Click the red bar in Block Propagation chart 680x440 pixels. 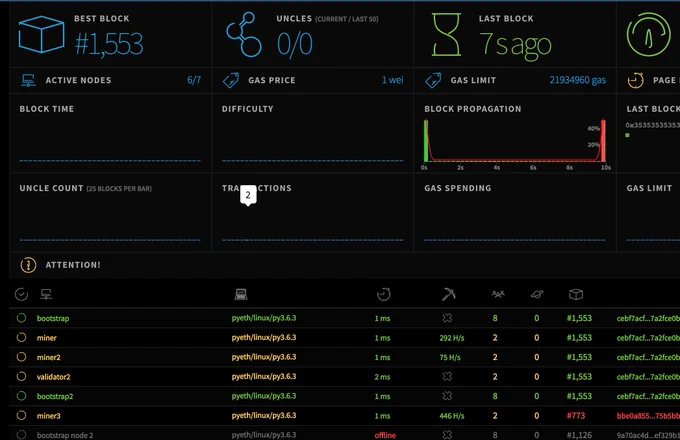tap(603, 141)
